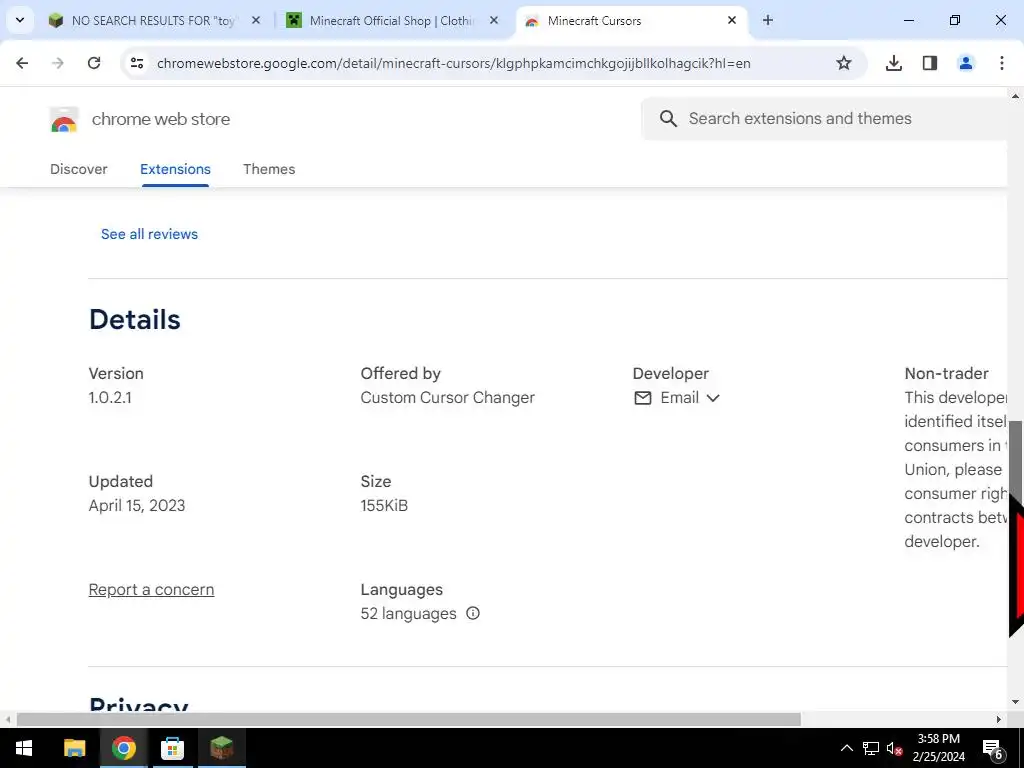
Task: Open a new browser tab
Action: pyautogui.click(x=768, y=20)
